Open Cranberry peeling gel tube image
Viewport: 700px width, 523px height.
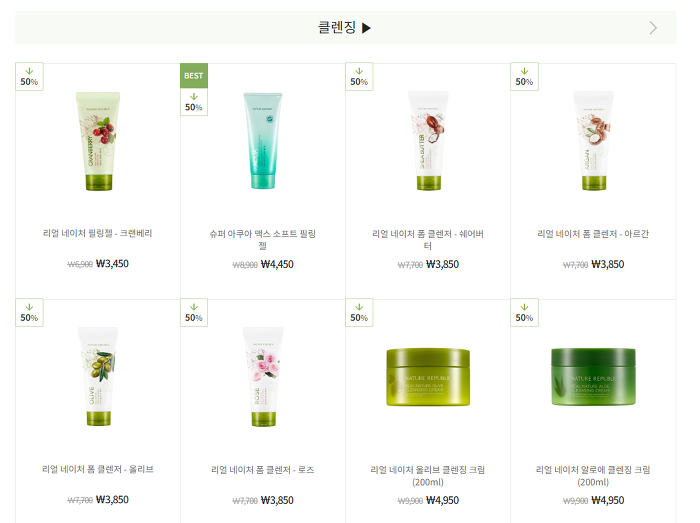pyautogui.click(x=98, y=141)
